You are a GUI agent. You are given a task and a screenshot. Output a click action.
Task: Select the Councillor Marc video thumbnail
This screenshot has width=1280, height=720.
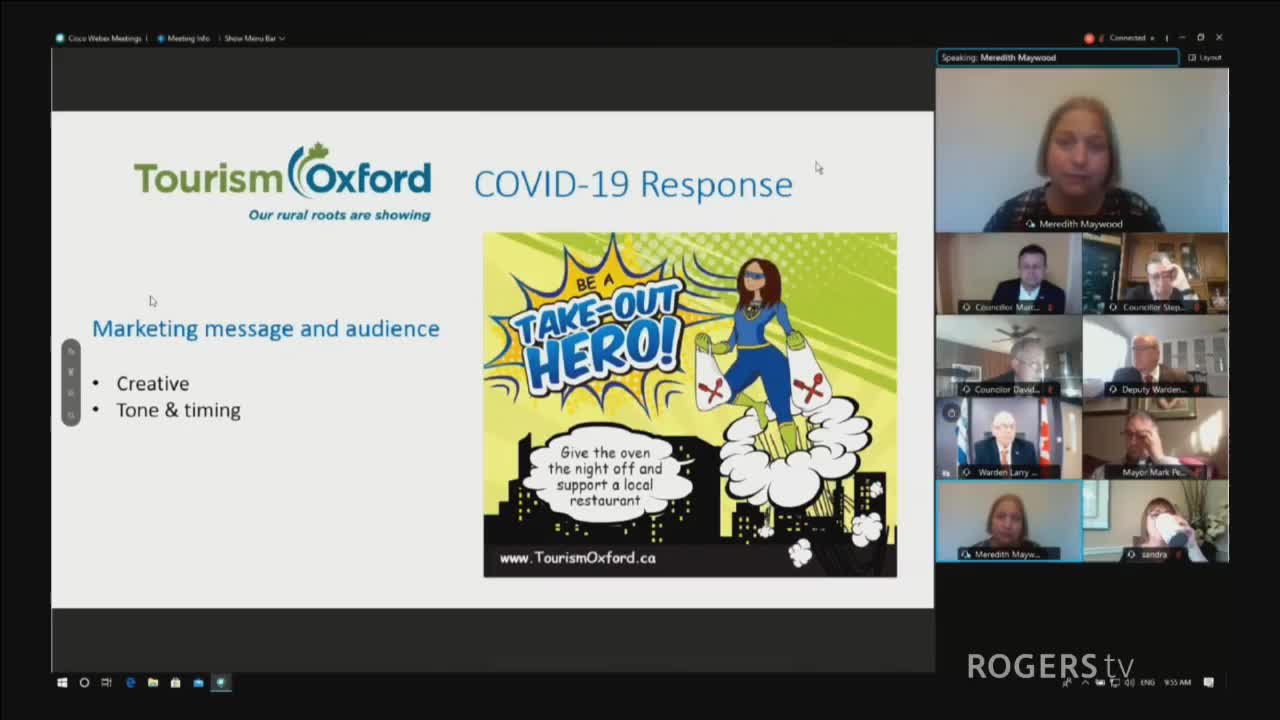[1008, 273]
